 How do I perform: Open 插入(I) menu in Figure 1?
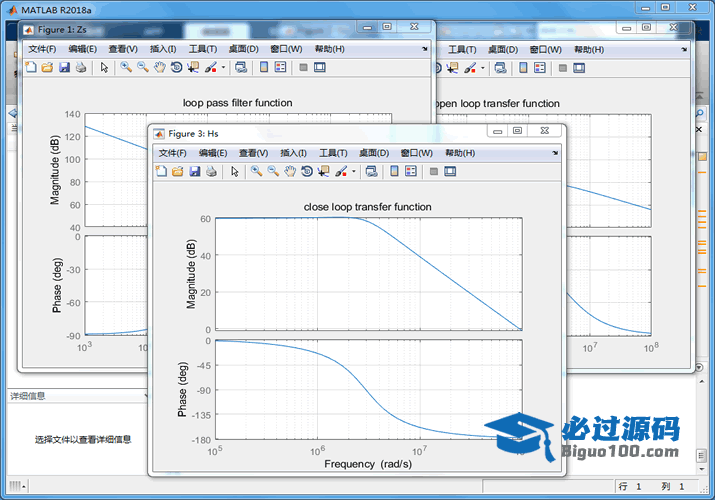coord(163,49)
